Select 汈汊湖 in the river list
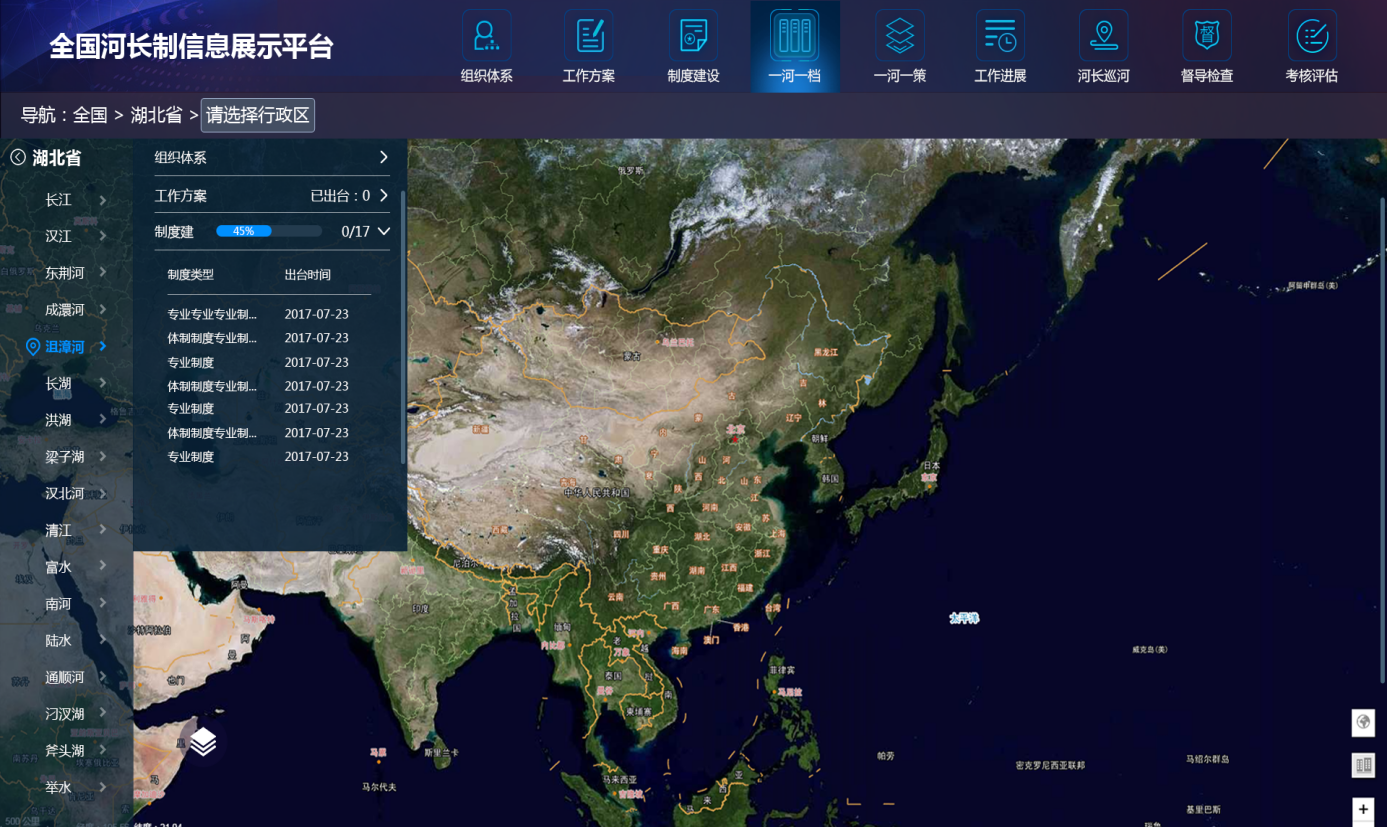 click(x=64, y=714)
